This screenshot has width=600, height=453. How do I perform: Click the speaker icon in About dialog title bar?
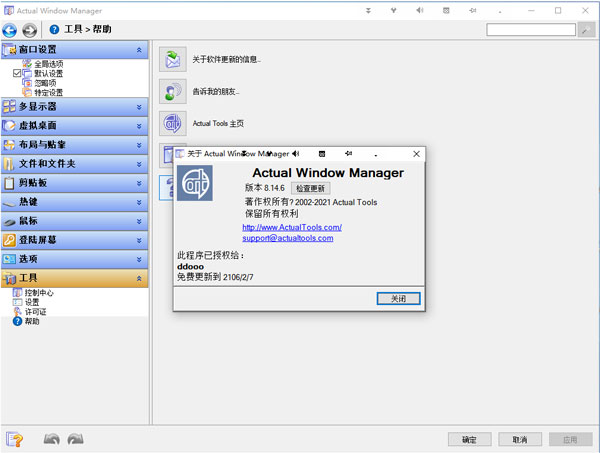[x=295, y=154]
